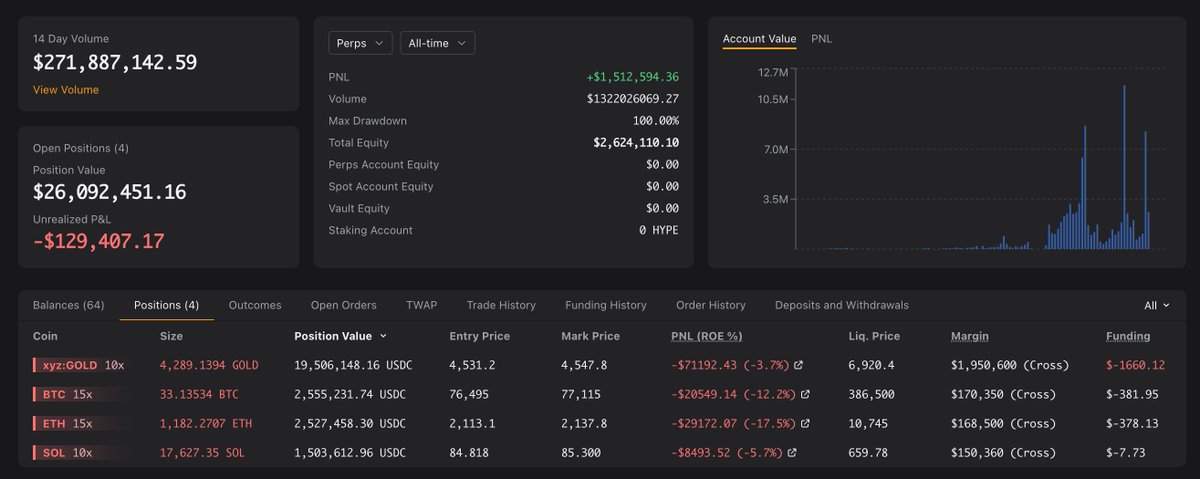
Task: Show the Balances (64) tab
Action: point(69,305)
